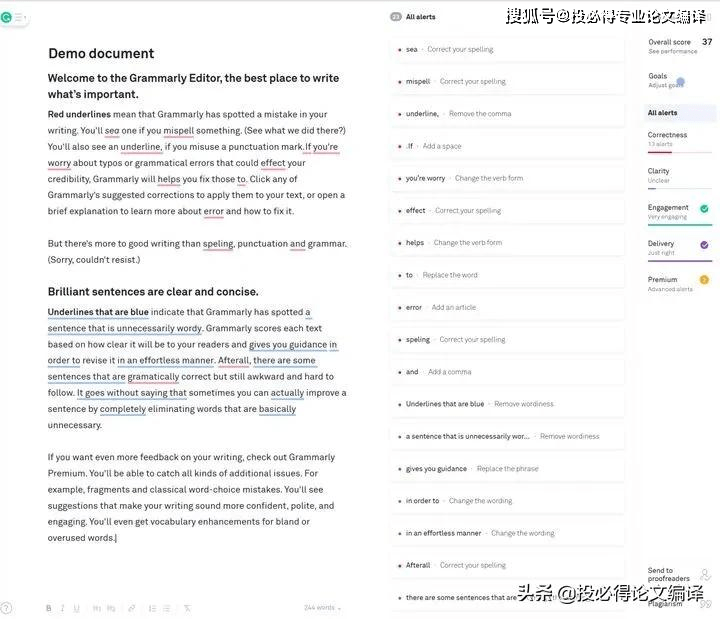Click underlined word 'helps' in document
This screenshot has height=619, width=720.
click(x=169, y=179)
